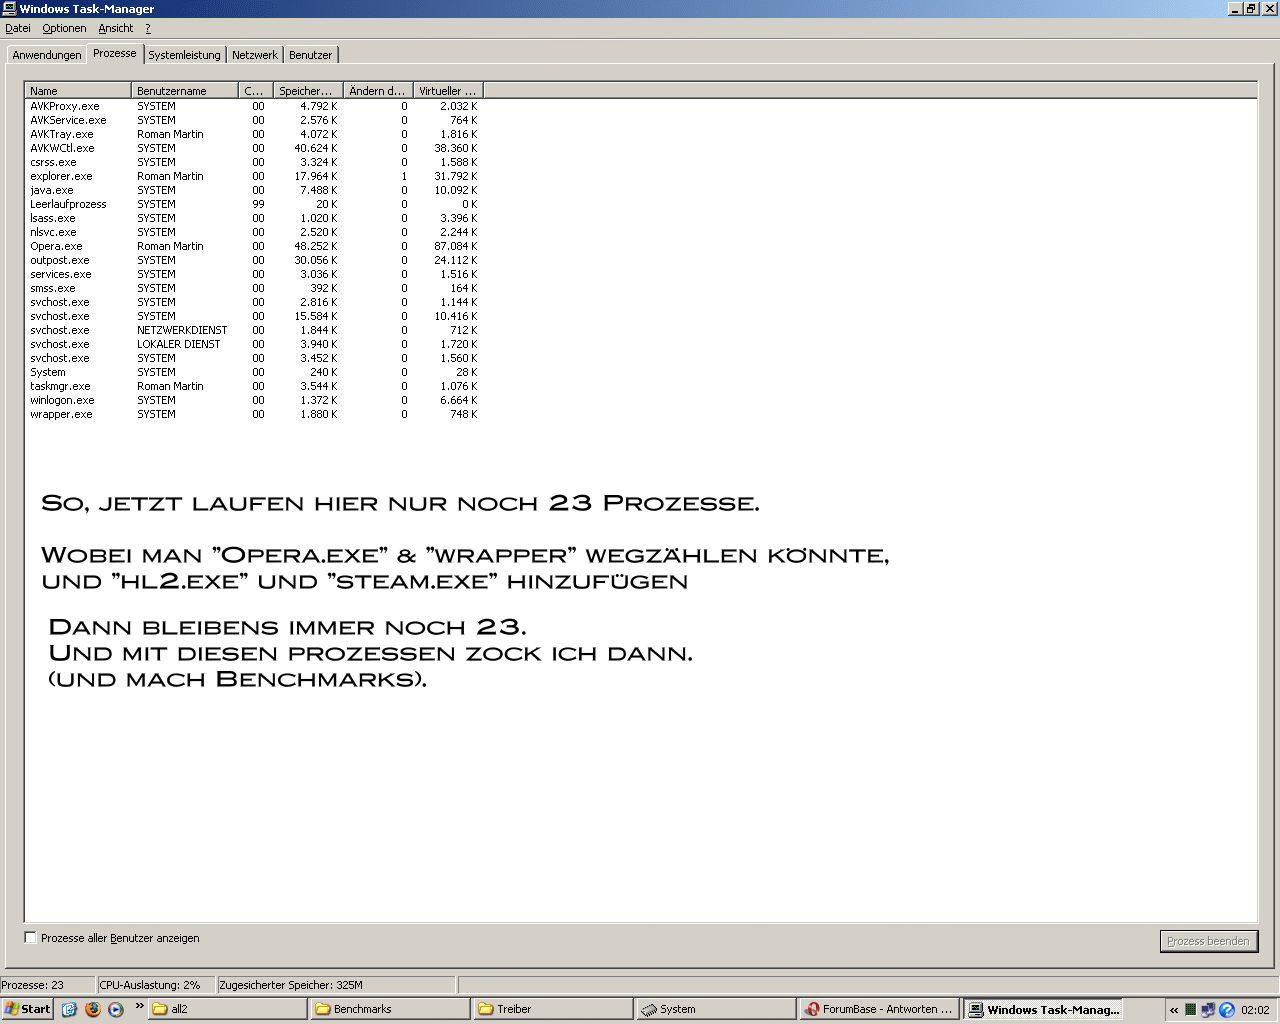This screenshot has height=1024, width=1280.
Task: Select svchost.exe using 15.584 K memory
Action: 254,316
